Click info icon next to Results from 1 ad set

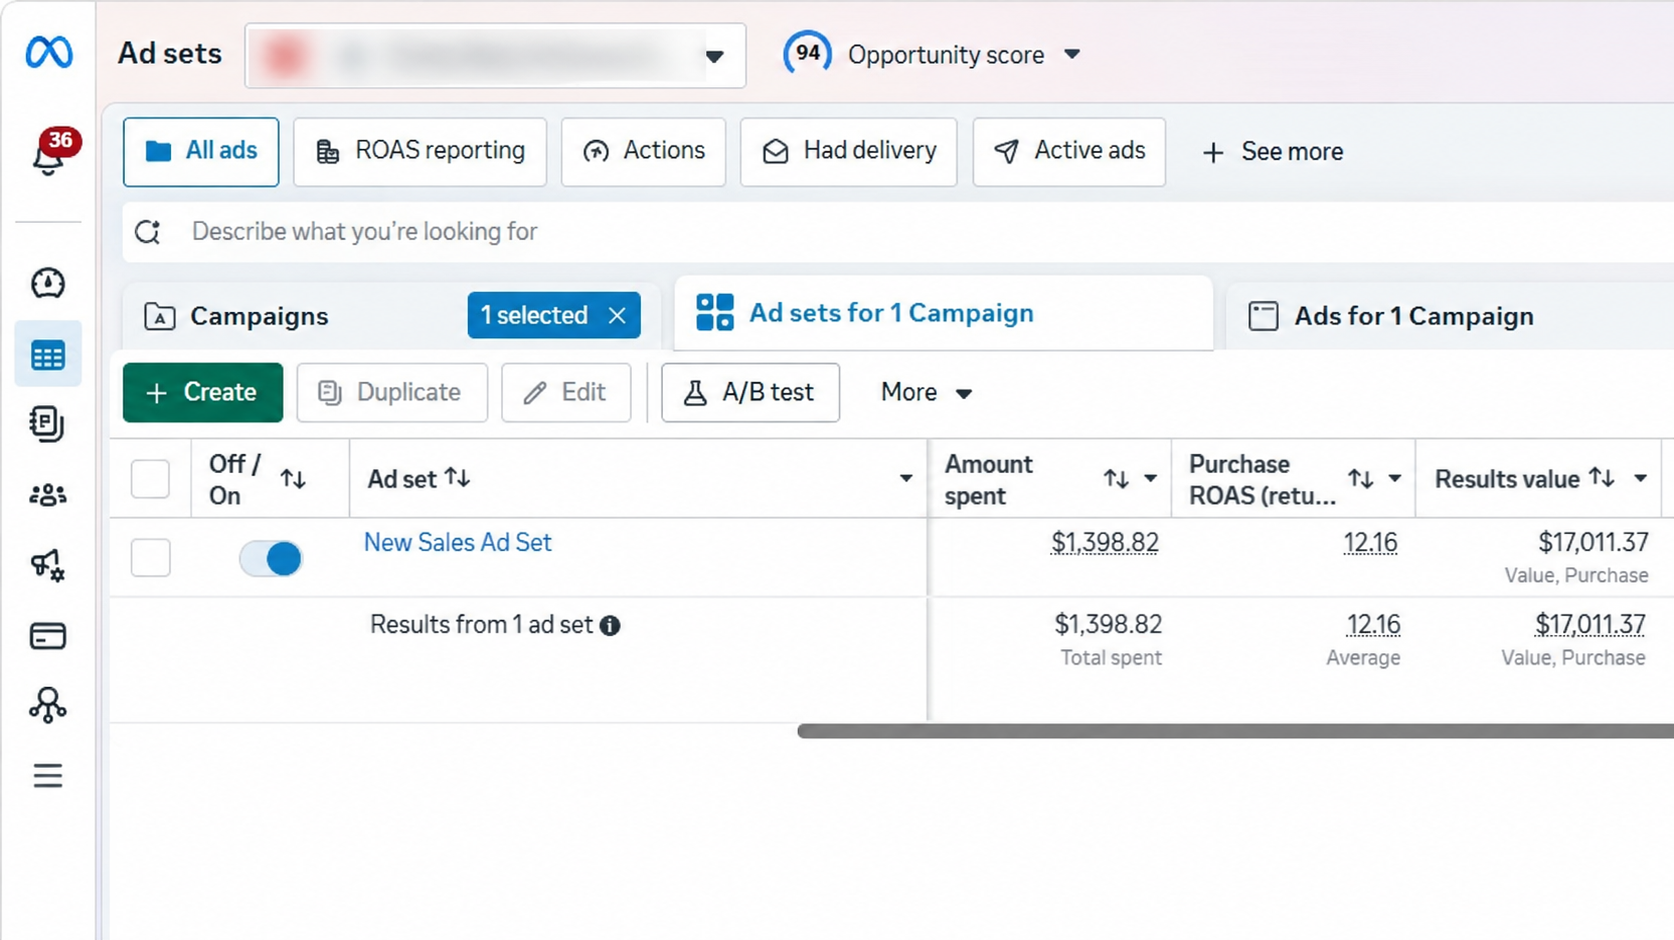click(x=610, y=626)
